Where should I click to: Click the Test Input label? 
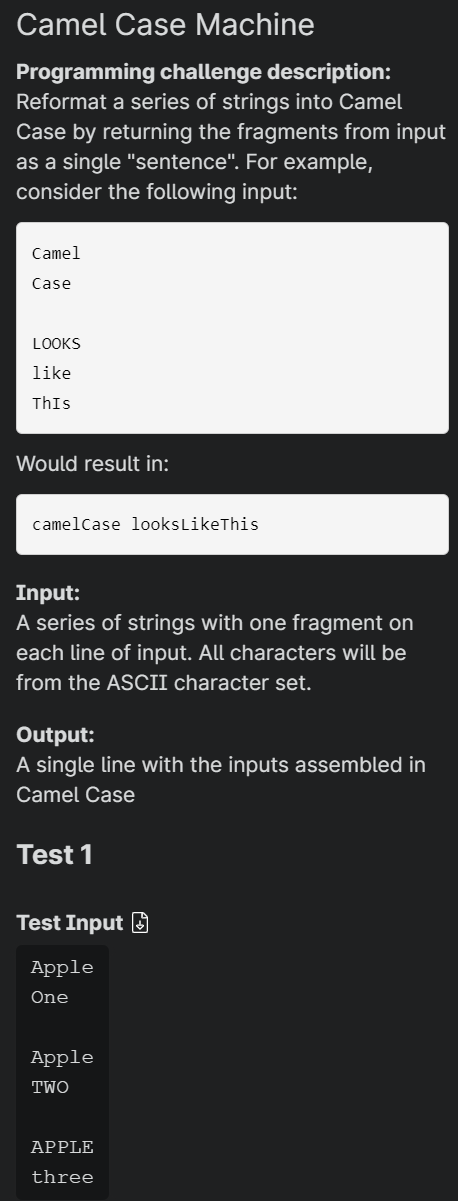point(70,923)
